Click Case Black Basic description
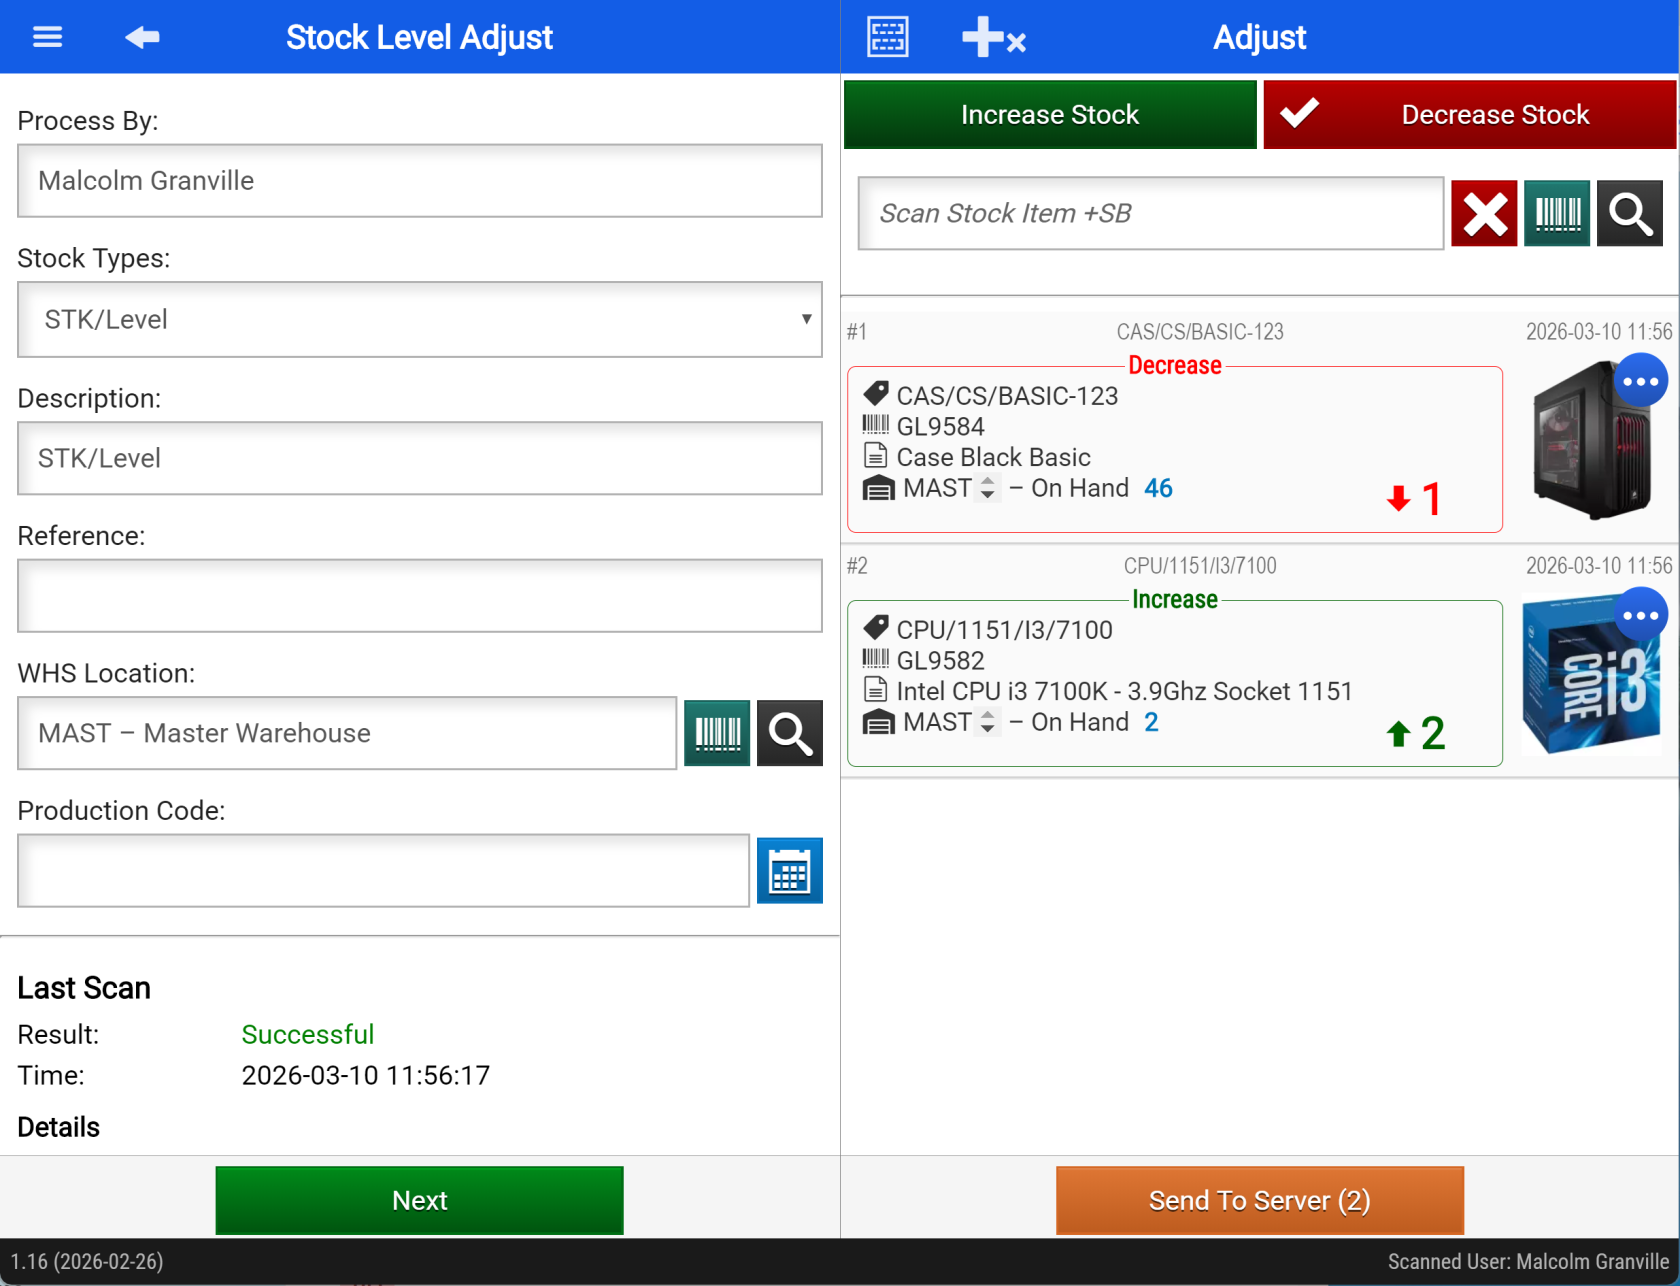Screen dimensions: 1680x1286 click(994, 457)
